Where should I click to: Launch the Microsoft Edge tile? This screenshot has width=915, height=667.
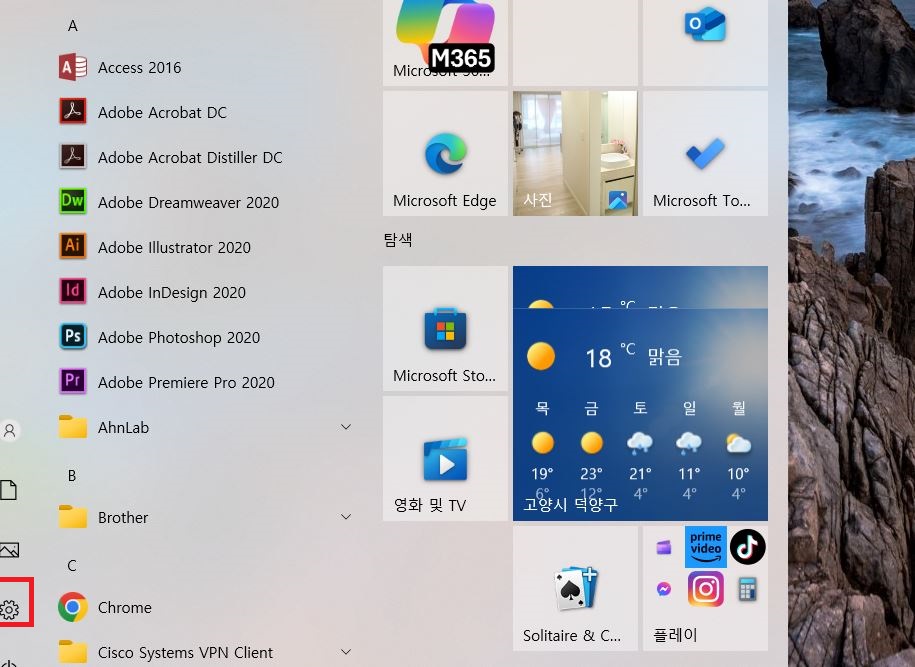pyautogui.click(x=445, y=153)
